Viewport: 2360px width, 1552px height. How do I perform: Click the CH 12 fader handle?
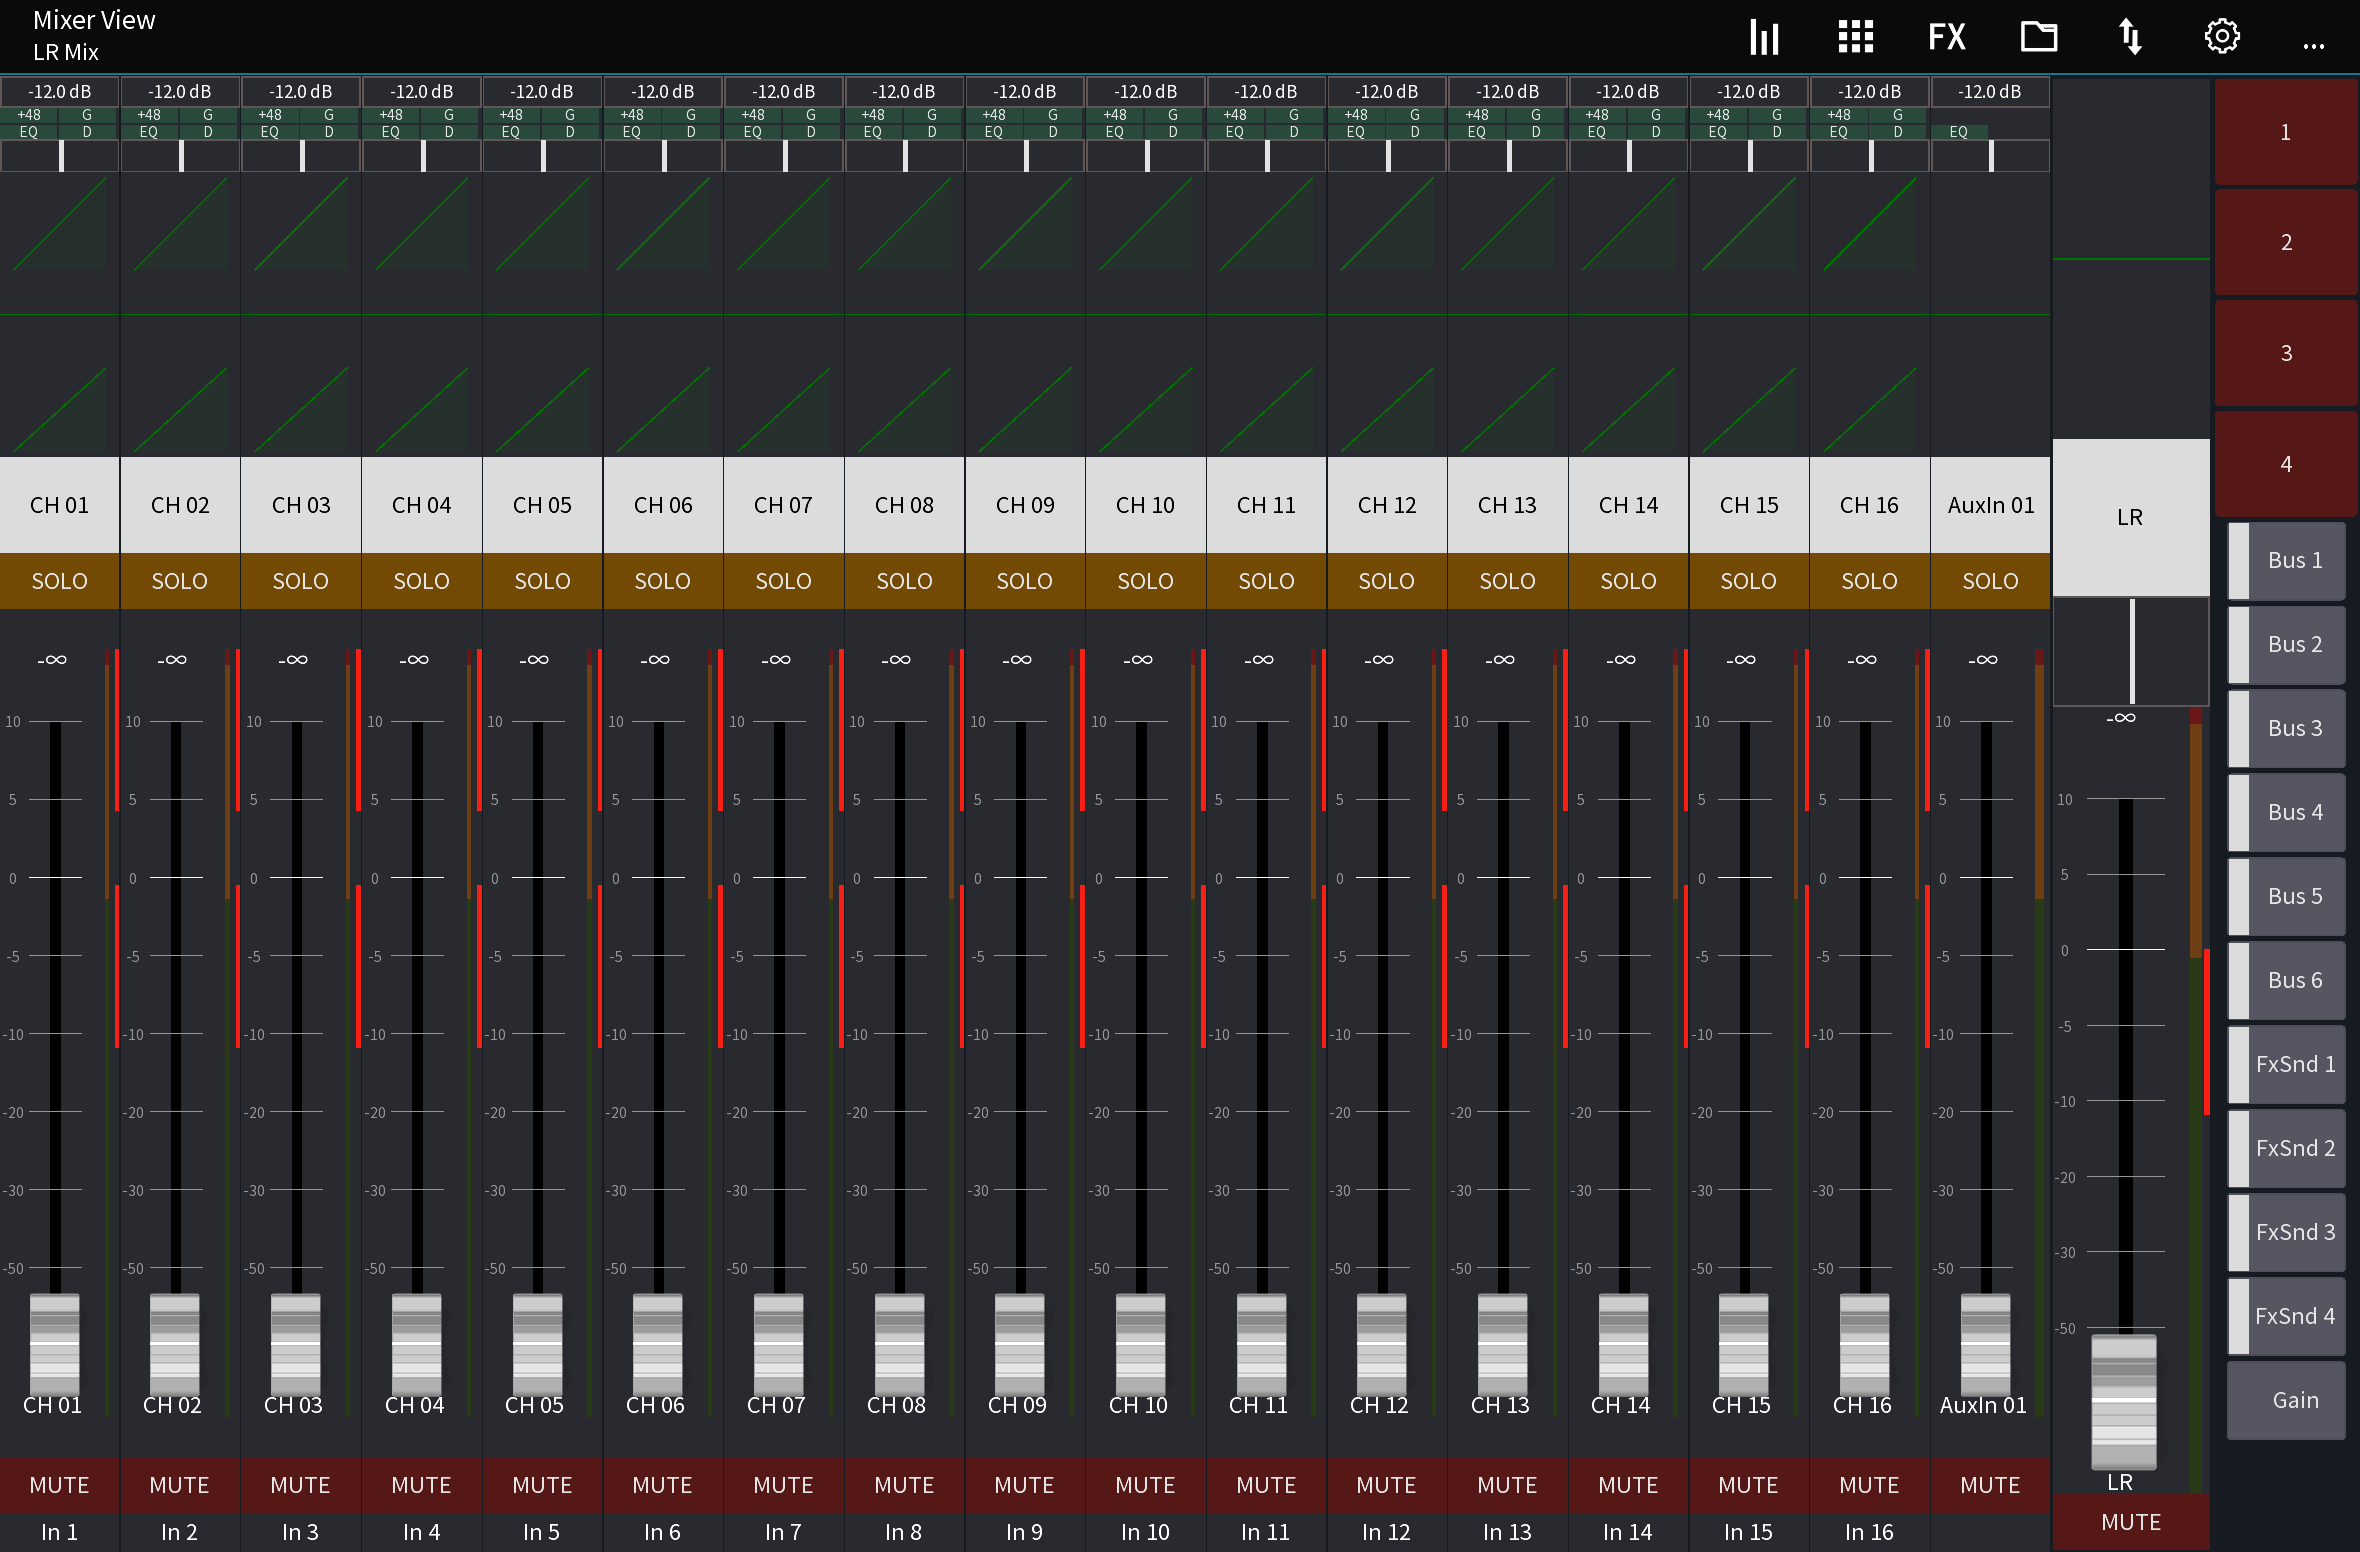[x=1381, y=1343]
